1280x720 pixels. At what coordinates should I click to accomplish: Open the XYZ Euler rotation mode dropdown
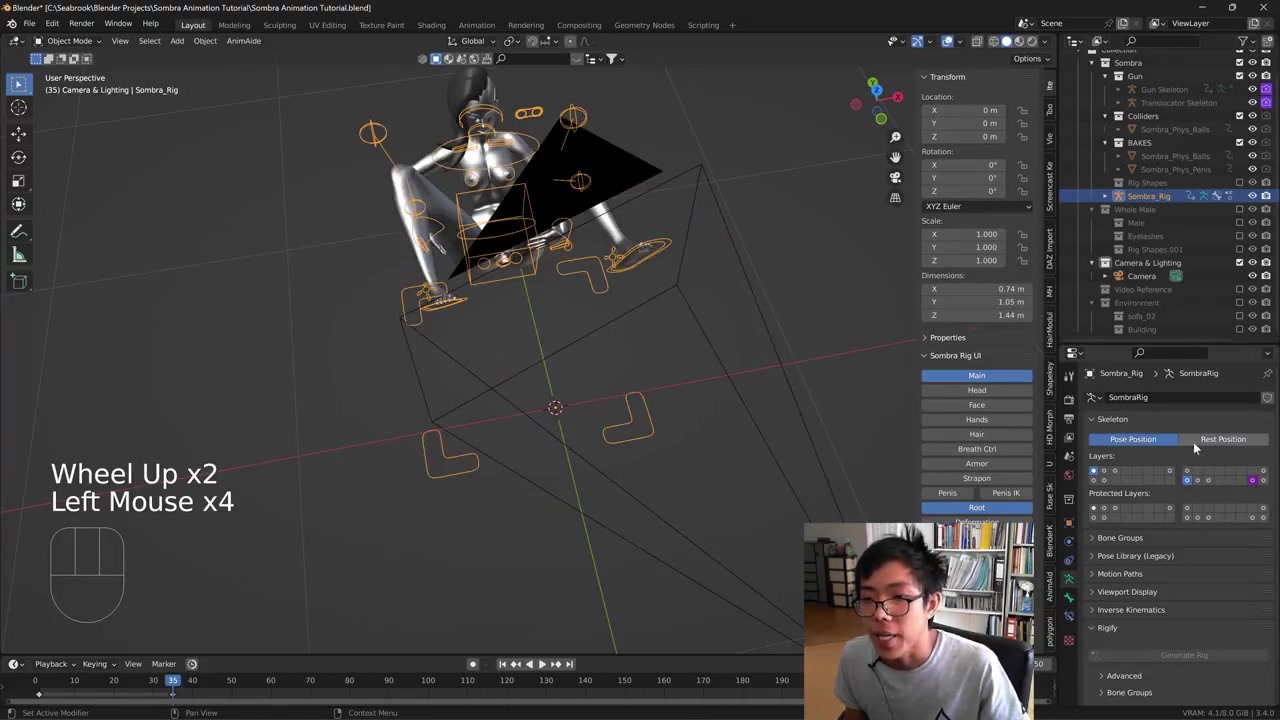click(x=976, y=206)
